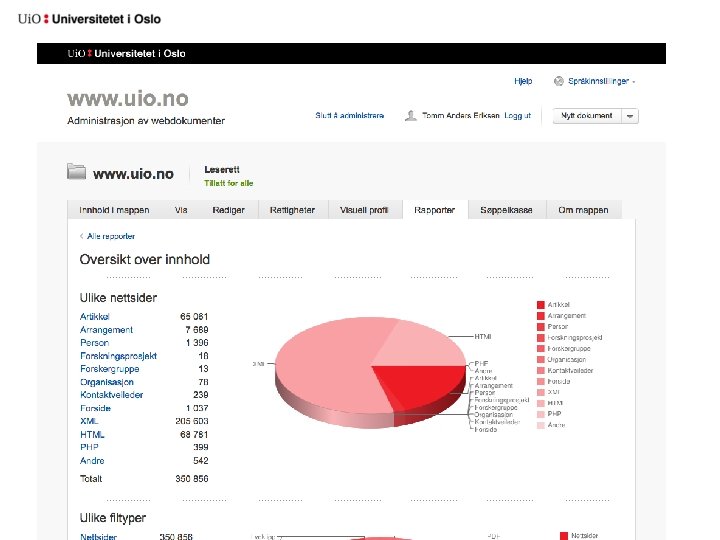Click the Tillatt for alle status text

pos(229,183)
